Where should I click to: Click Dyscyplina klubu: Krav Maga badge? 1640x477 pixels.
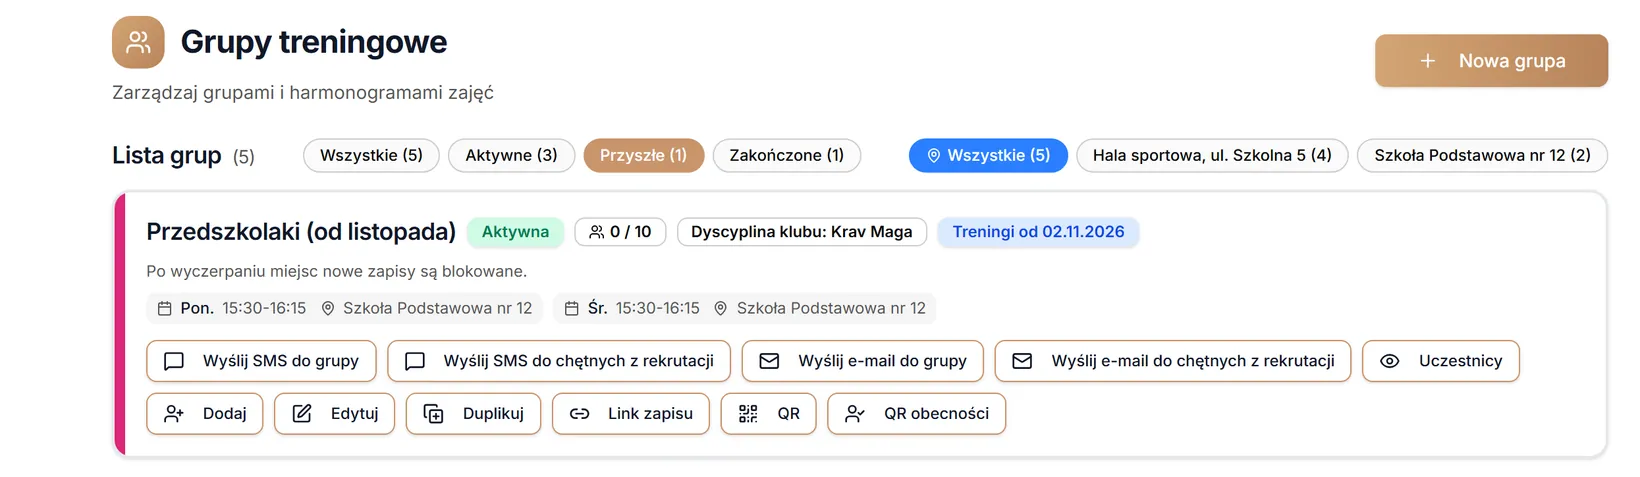(x=802, y=232)
